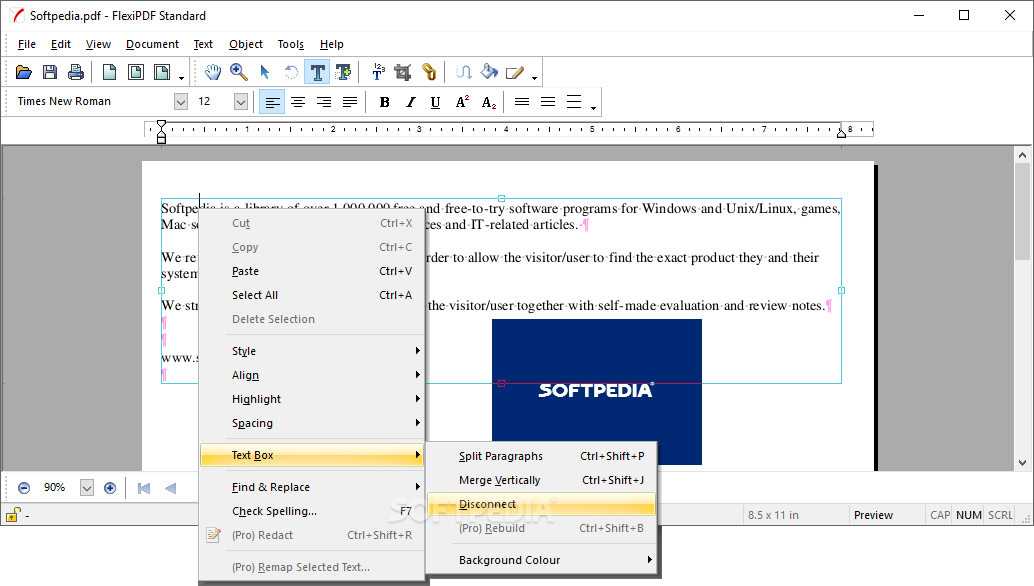Apply superscript with the A² icon
The image size is (1034, 586).
click(x=462, y=102)
